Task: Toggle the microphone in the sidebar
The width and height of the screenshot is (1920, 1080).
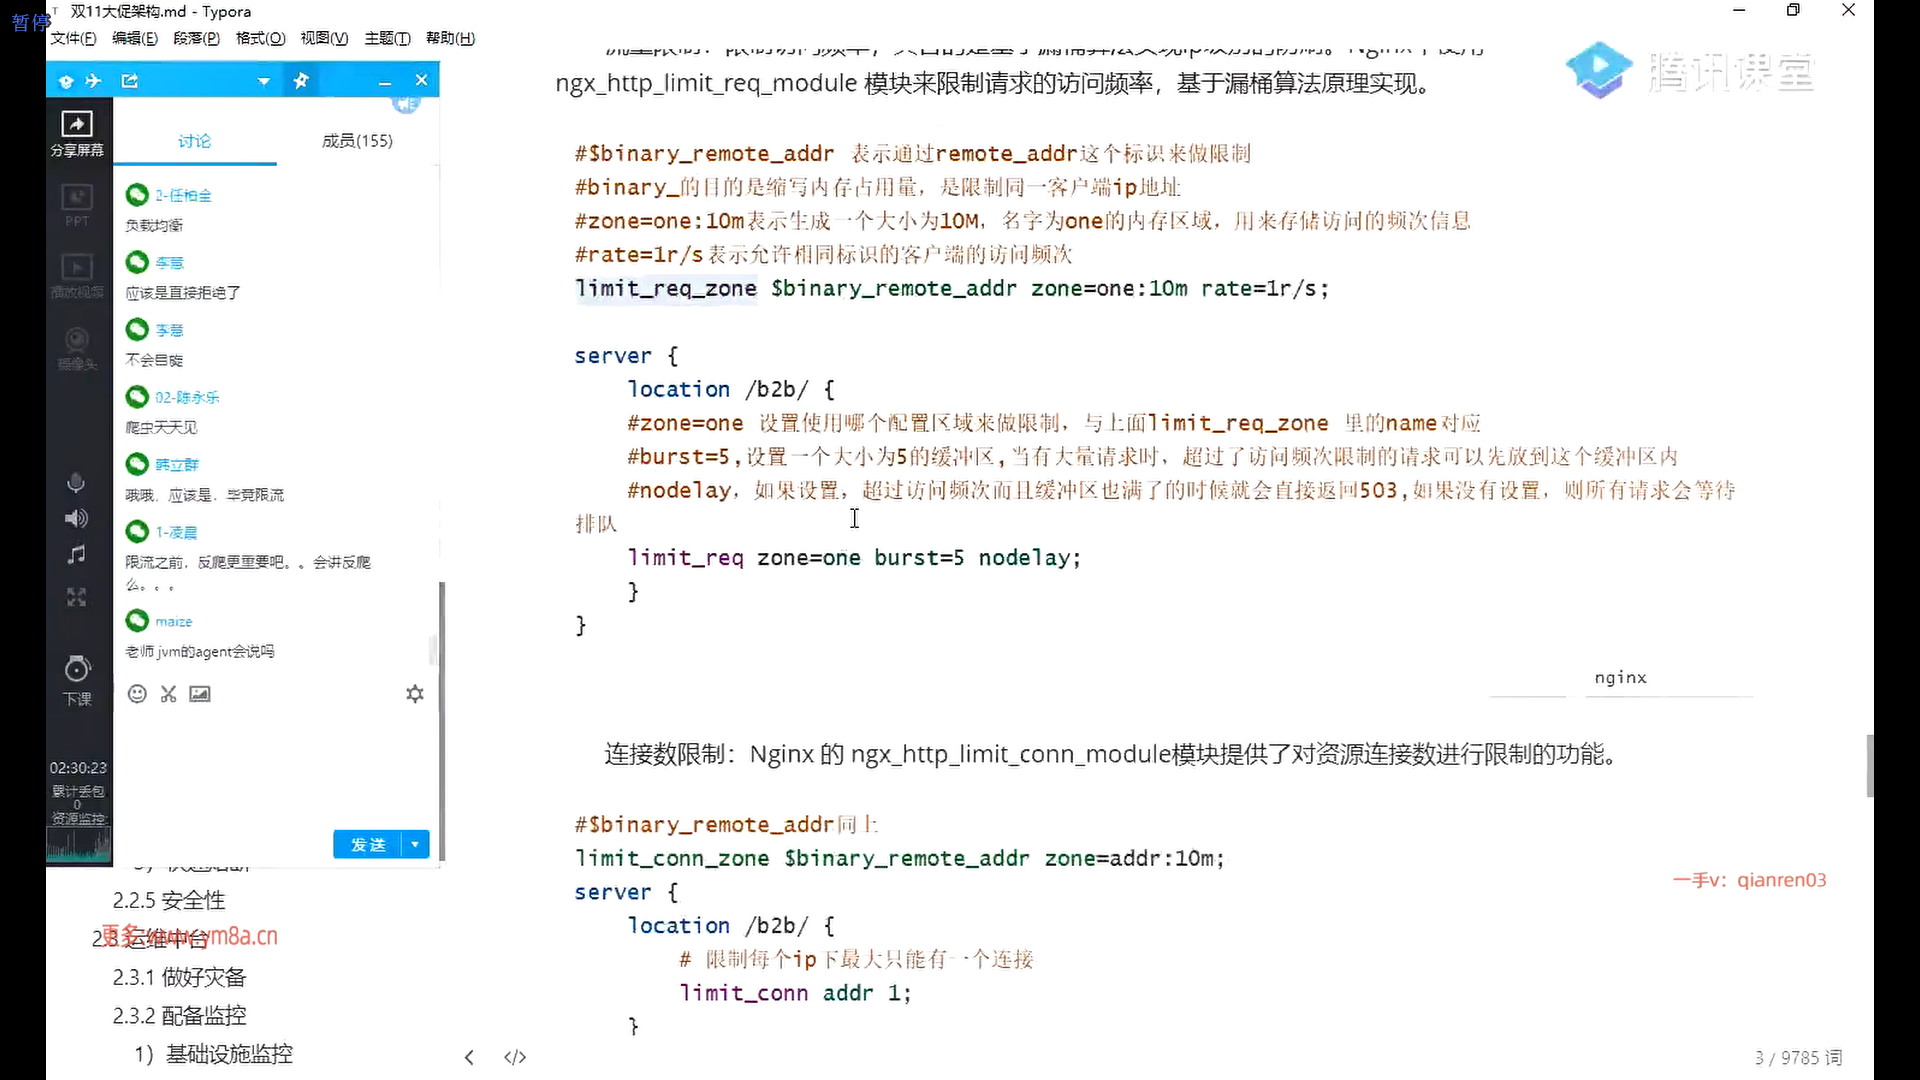Action: pyautogui.click(x=76, y=483)
